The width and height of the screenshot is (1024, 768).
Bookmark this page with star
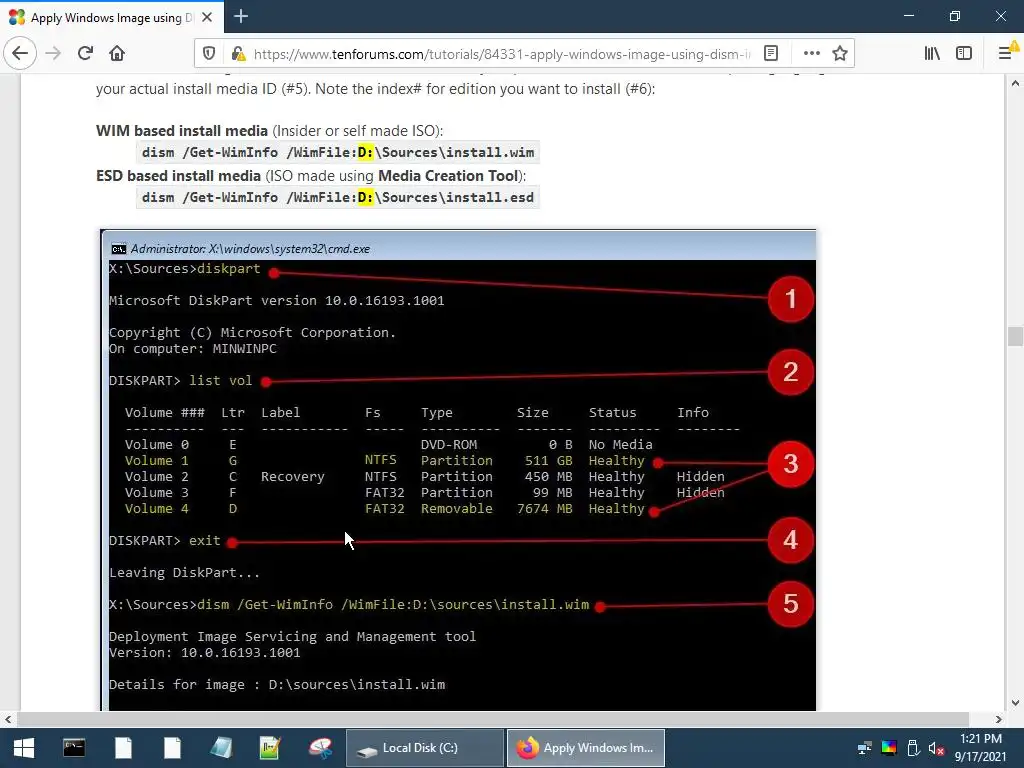[x=840, y=53]
